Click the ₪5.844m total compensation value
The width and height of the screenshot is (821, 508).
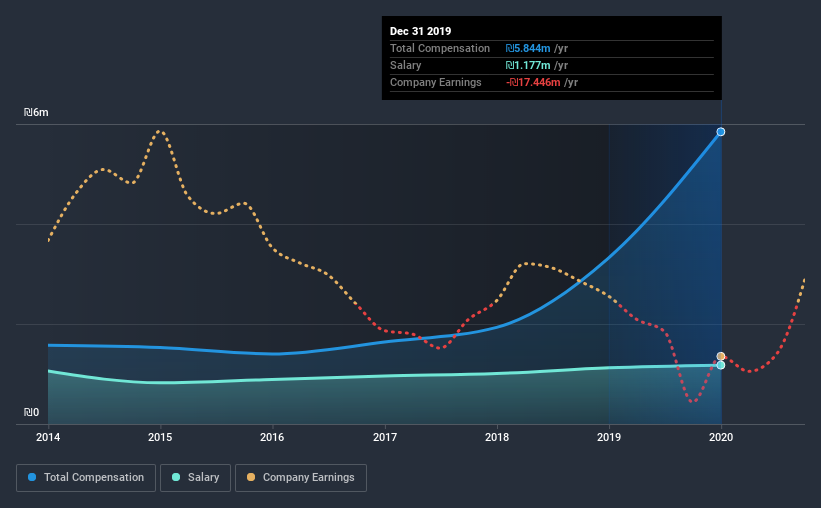click(528, 48)
